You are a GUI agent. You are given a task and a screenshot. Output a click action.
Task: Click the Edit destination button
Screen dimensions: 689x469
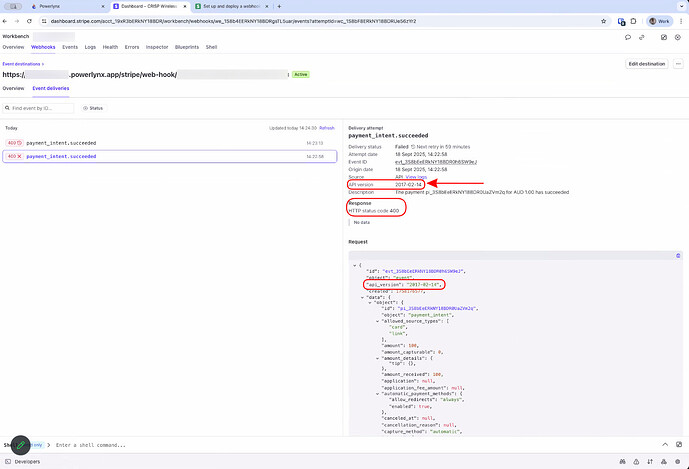click(647, 63)
